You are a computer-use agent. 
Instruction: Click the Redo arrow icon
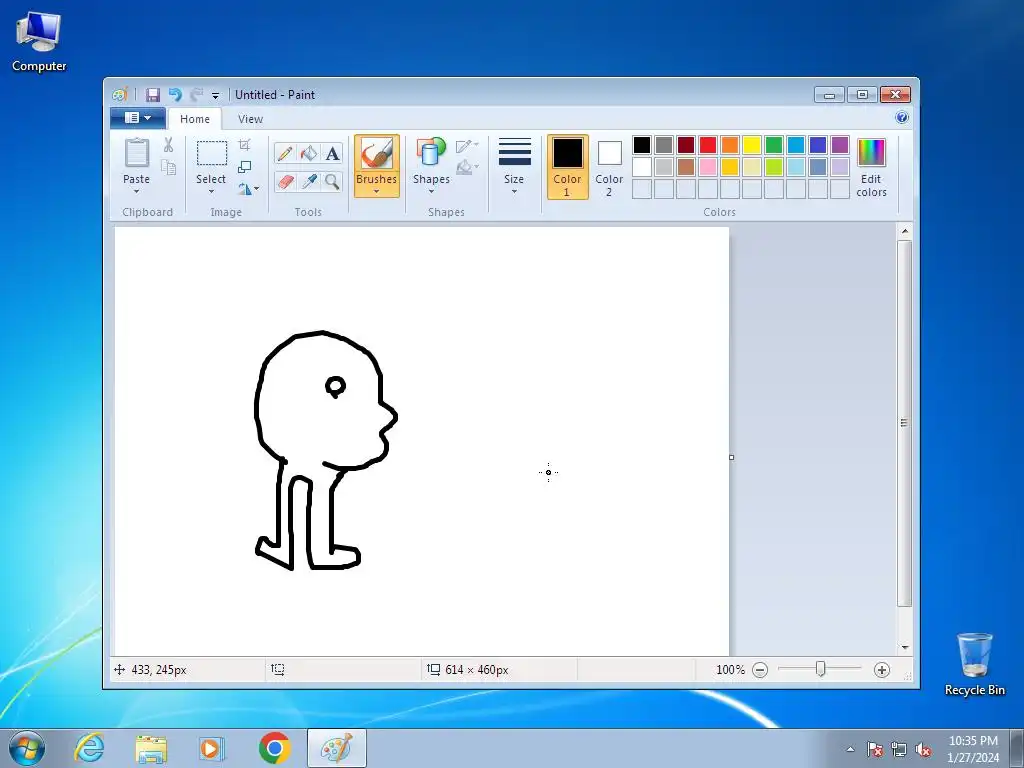point(196,95)
